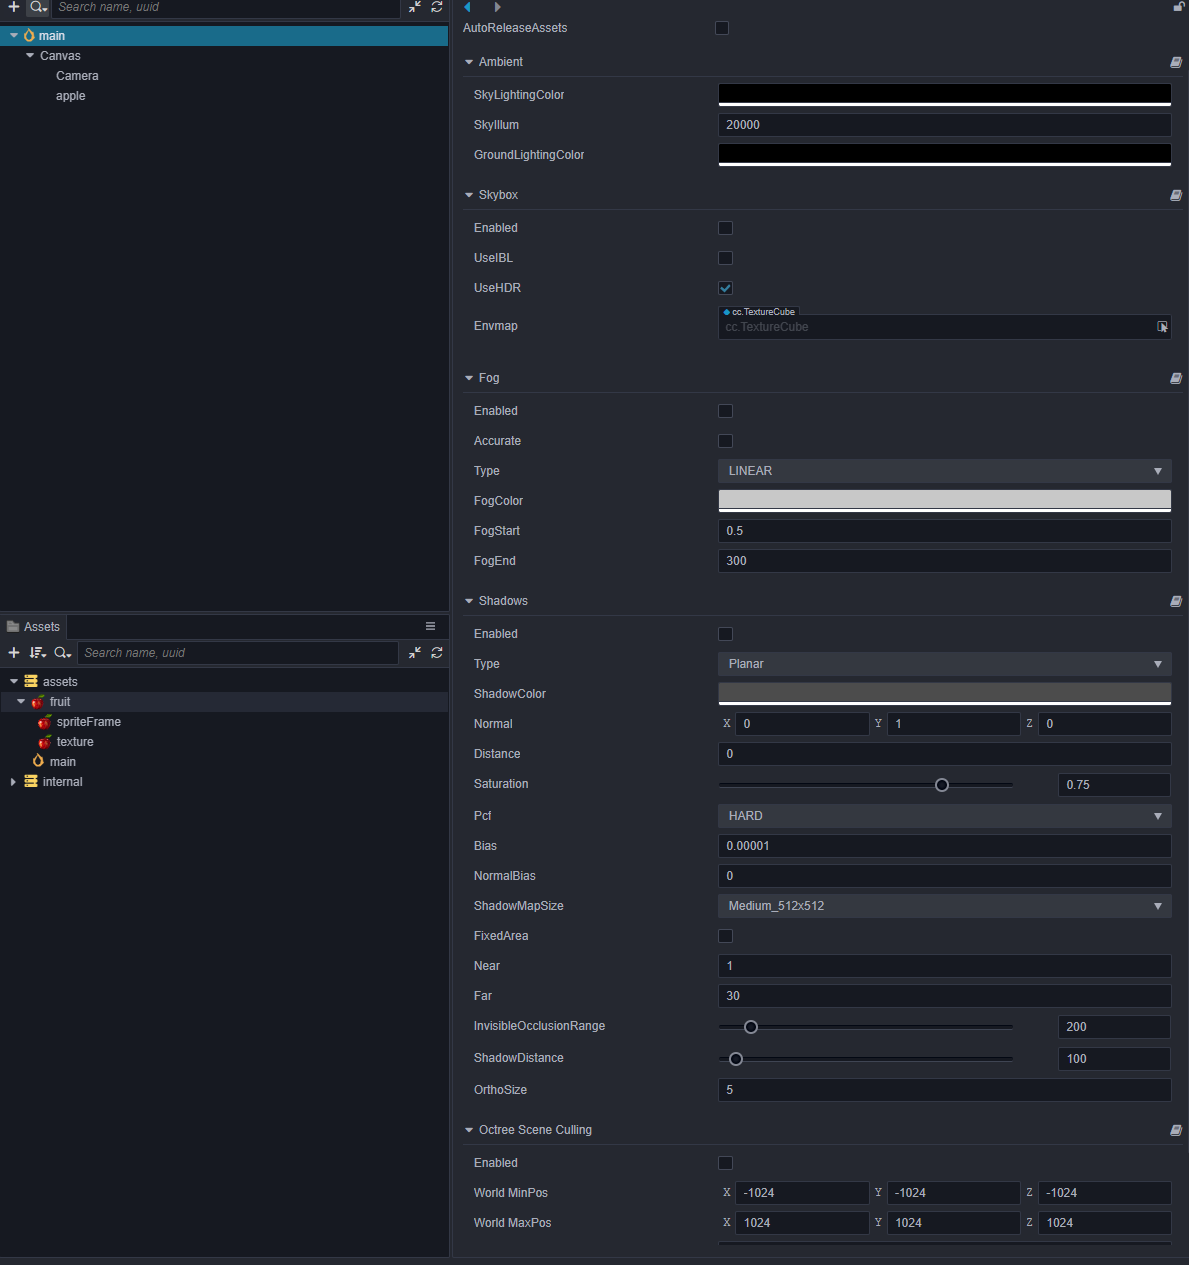Click the Saturation slider handle

click(x=941, y=785)
